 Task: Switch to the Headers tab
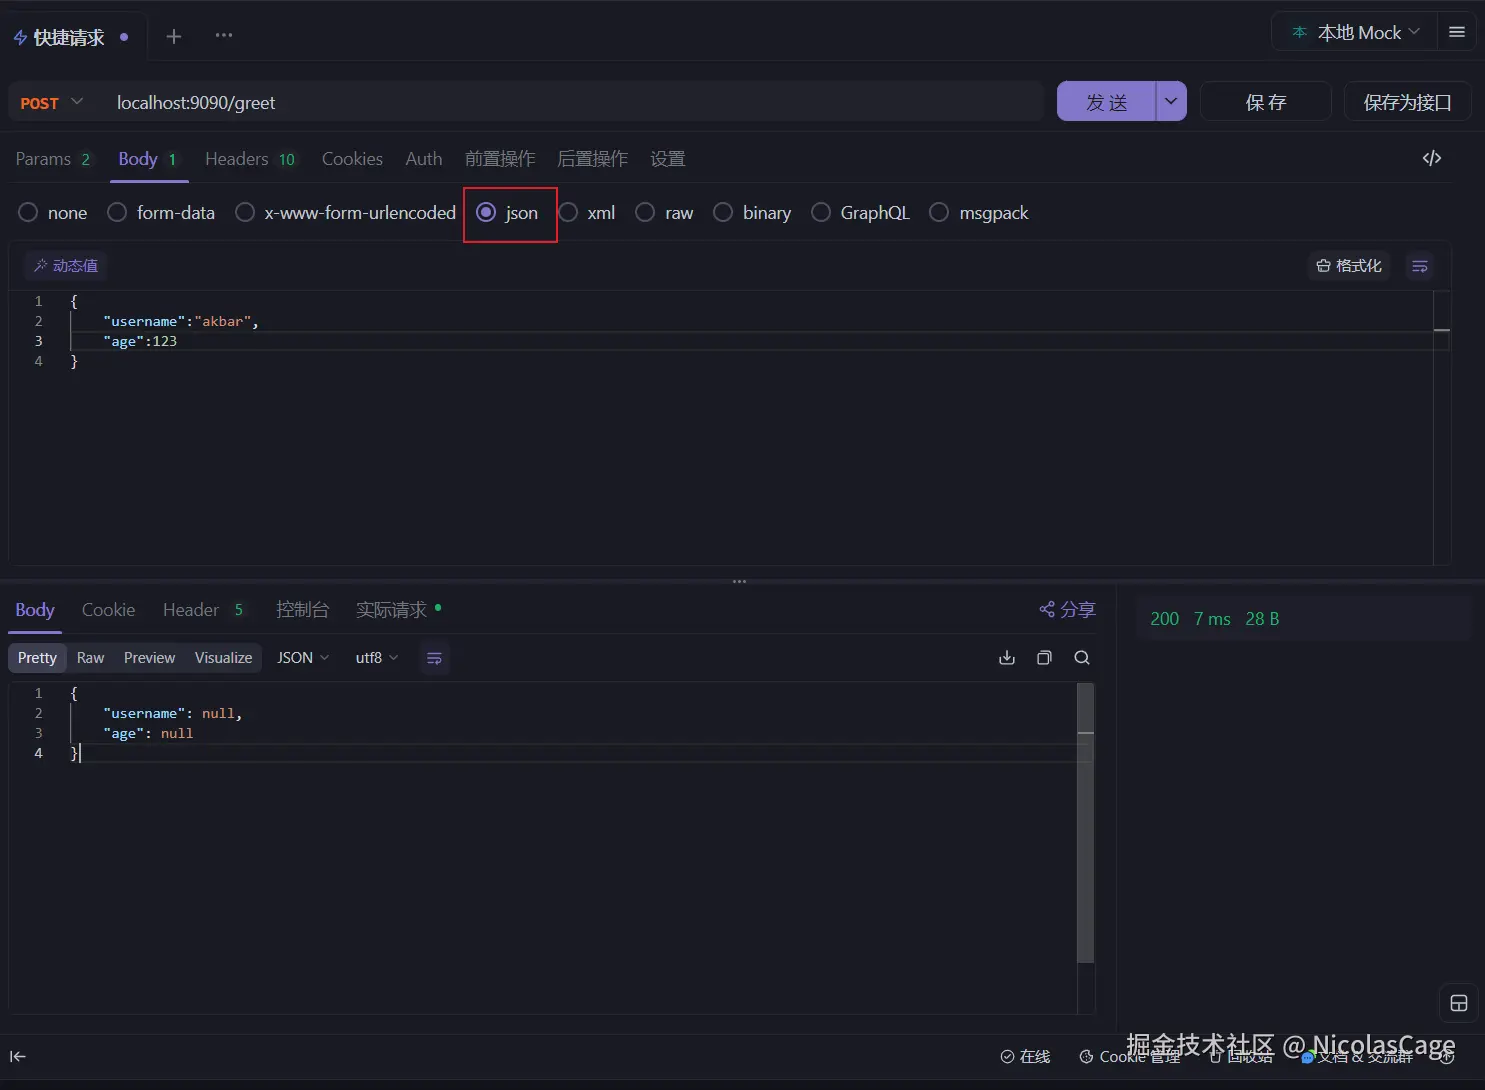(250, 159)
